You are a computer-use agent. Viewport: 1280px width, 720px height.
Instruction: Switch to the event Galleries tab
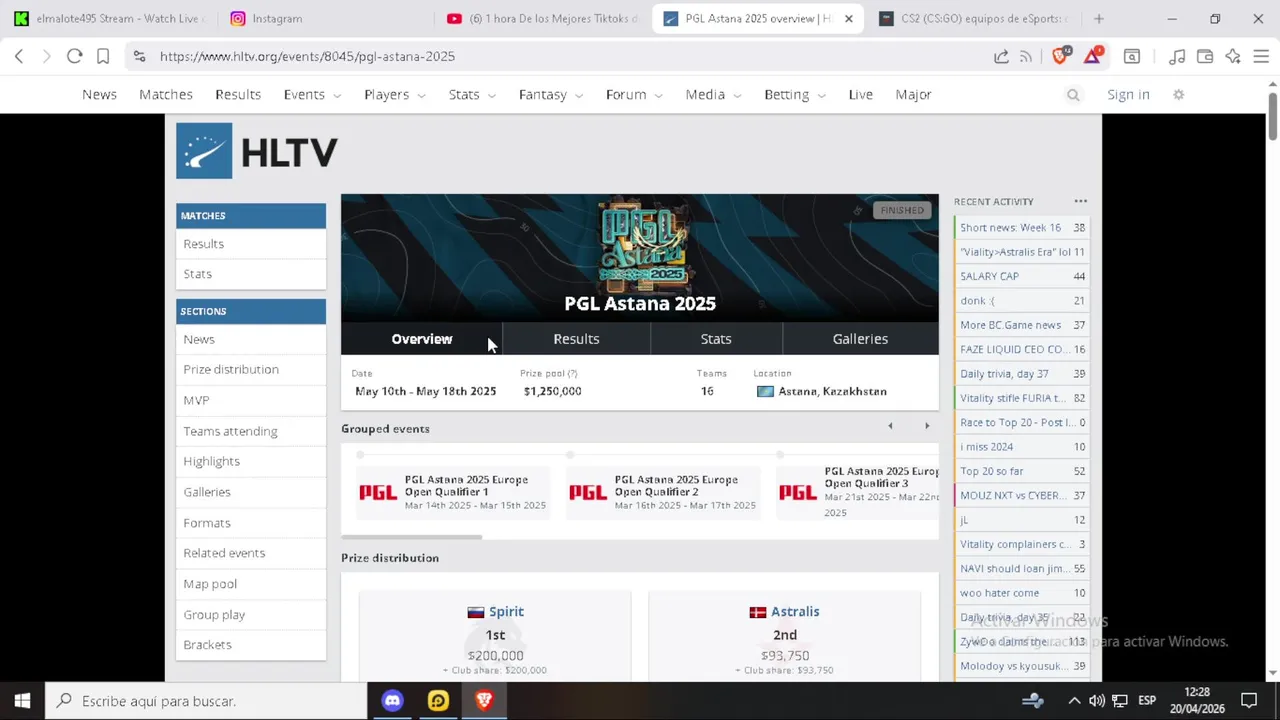point(860,339)
